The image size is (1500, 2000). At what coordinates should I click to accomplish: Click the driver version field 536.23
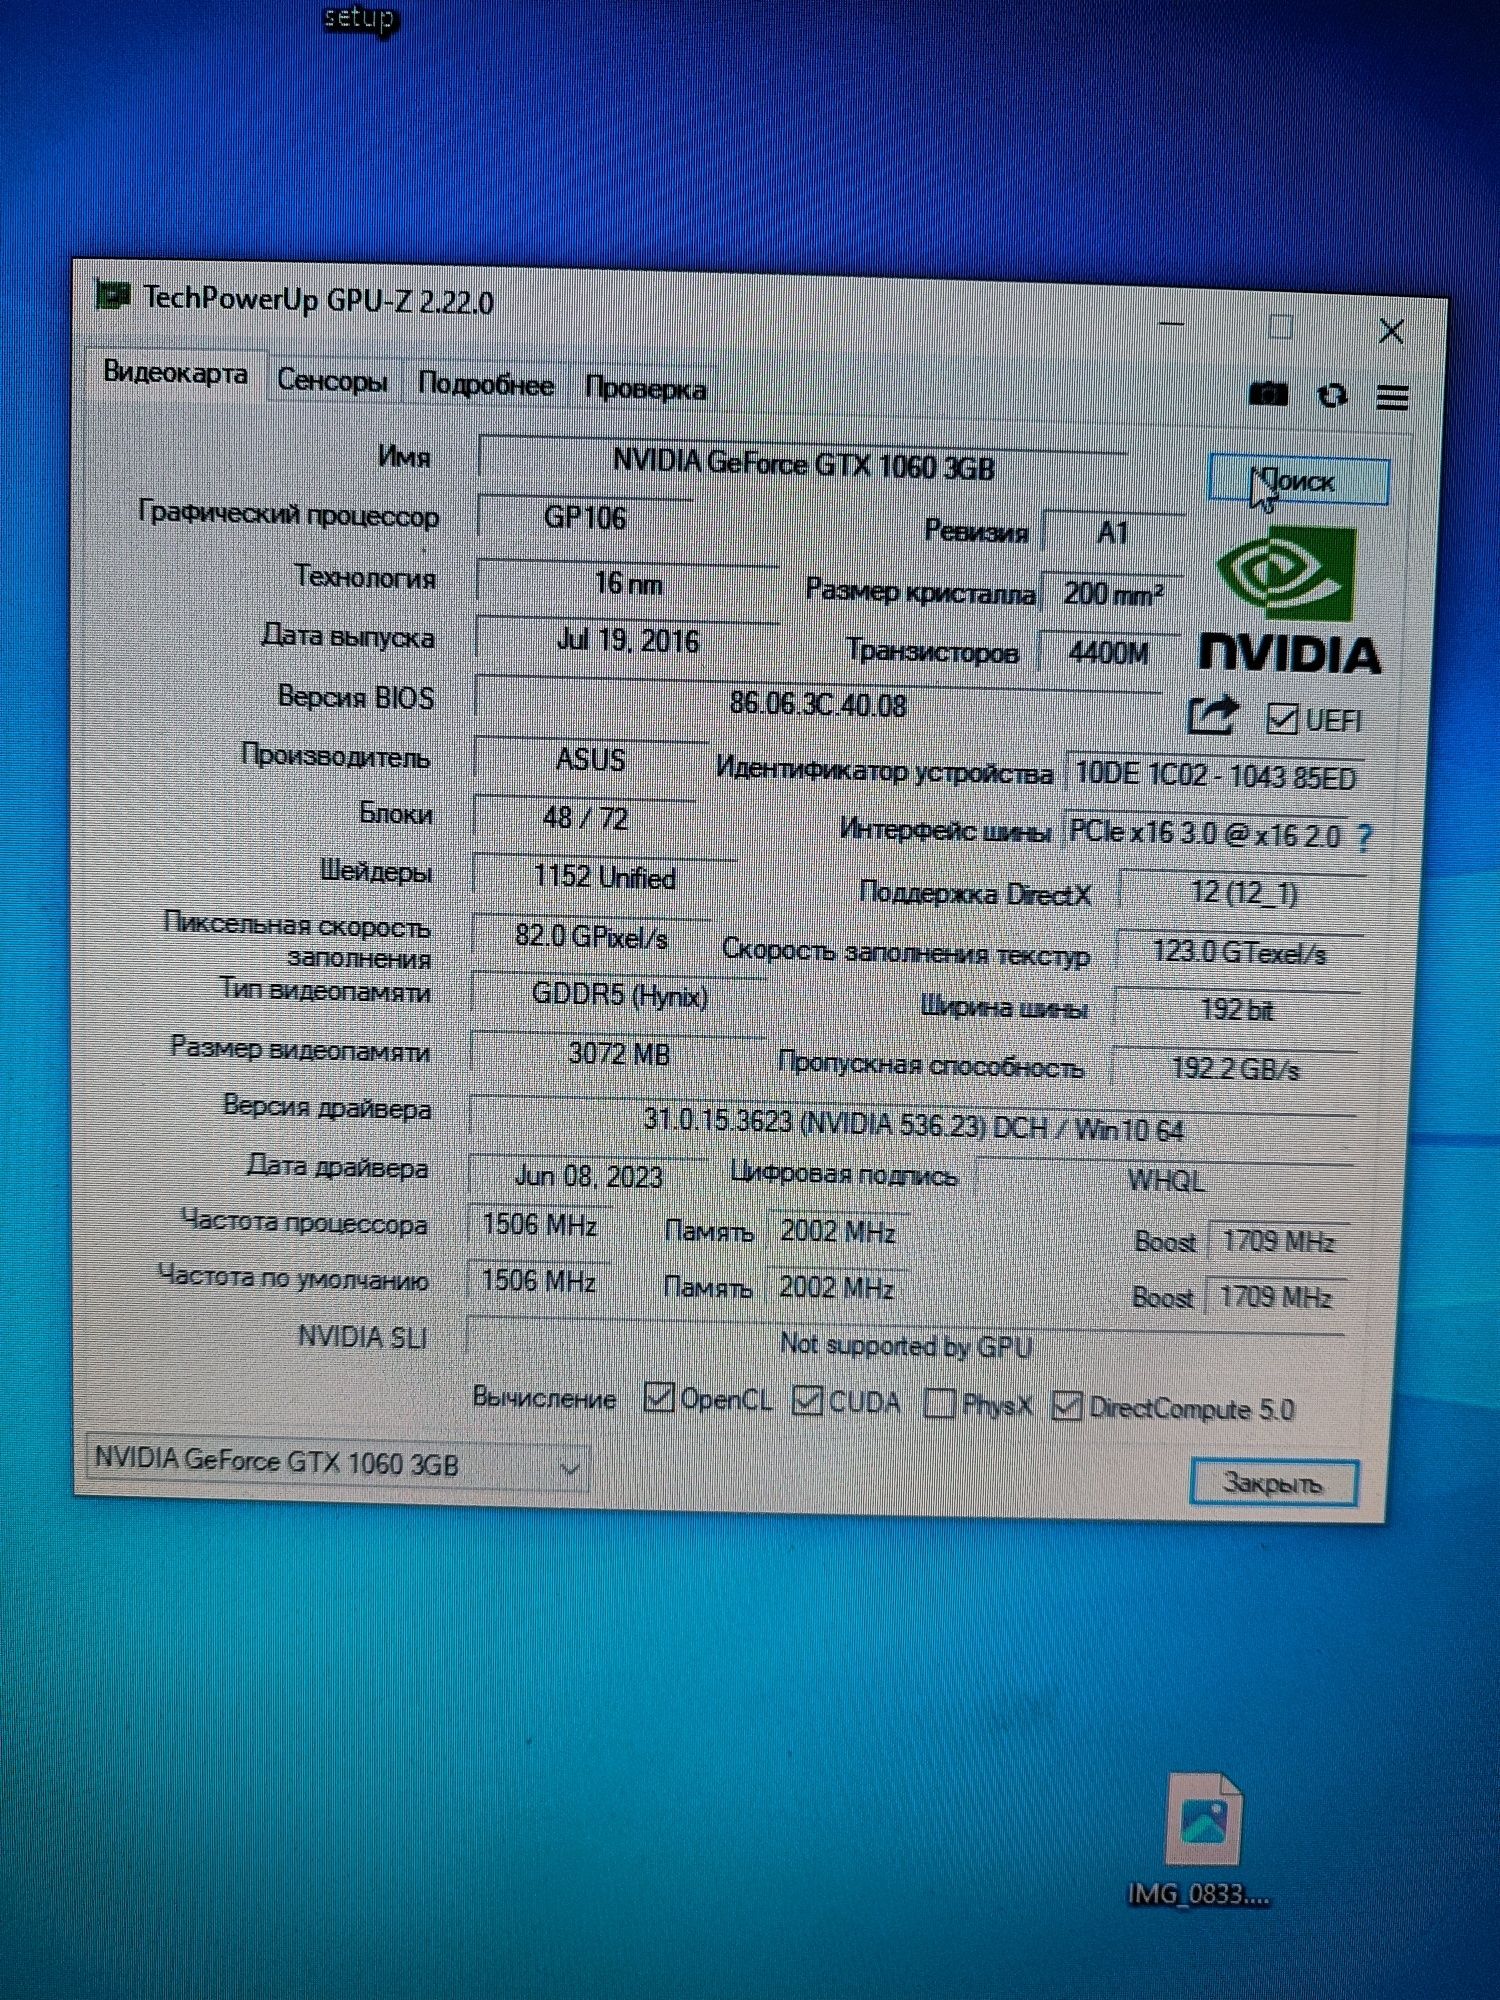[x=912, y=1125]
